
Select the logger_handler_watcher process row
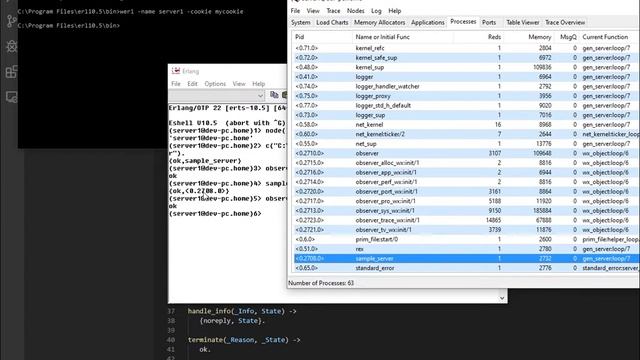466,87
